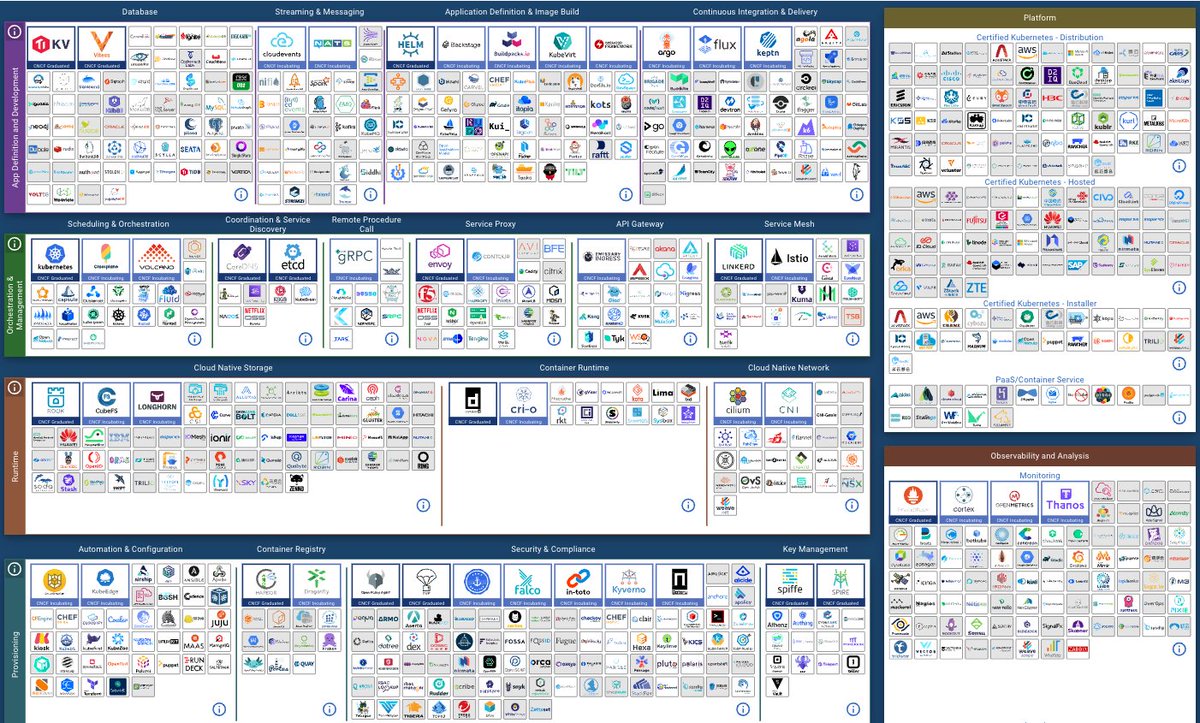Click the Dragonfly card
Screen dimensions: 1200x723
tap(316, 586)
